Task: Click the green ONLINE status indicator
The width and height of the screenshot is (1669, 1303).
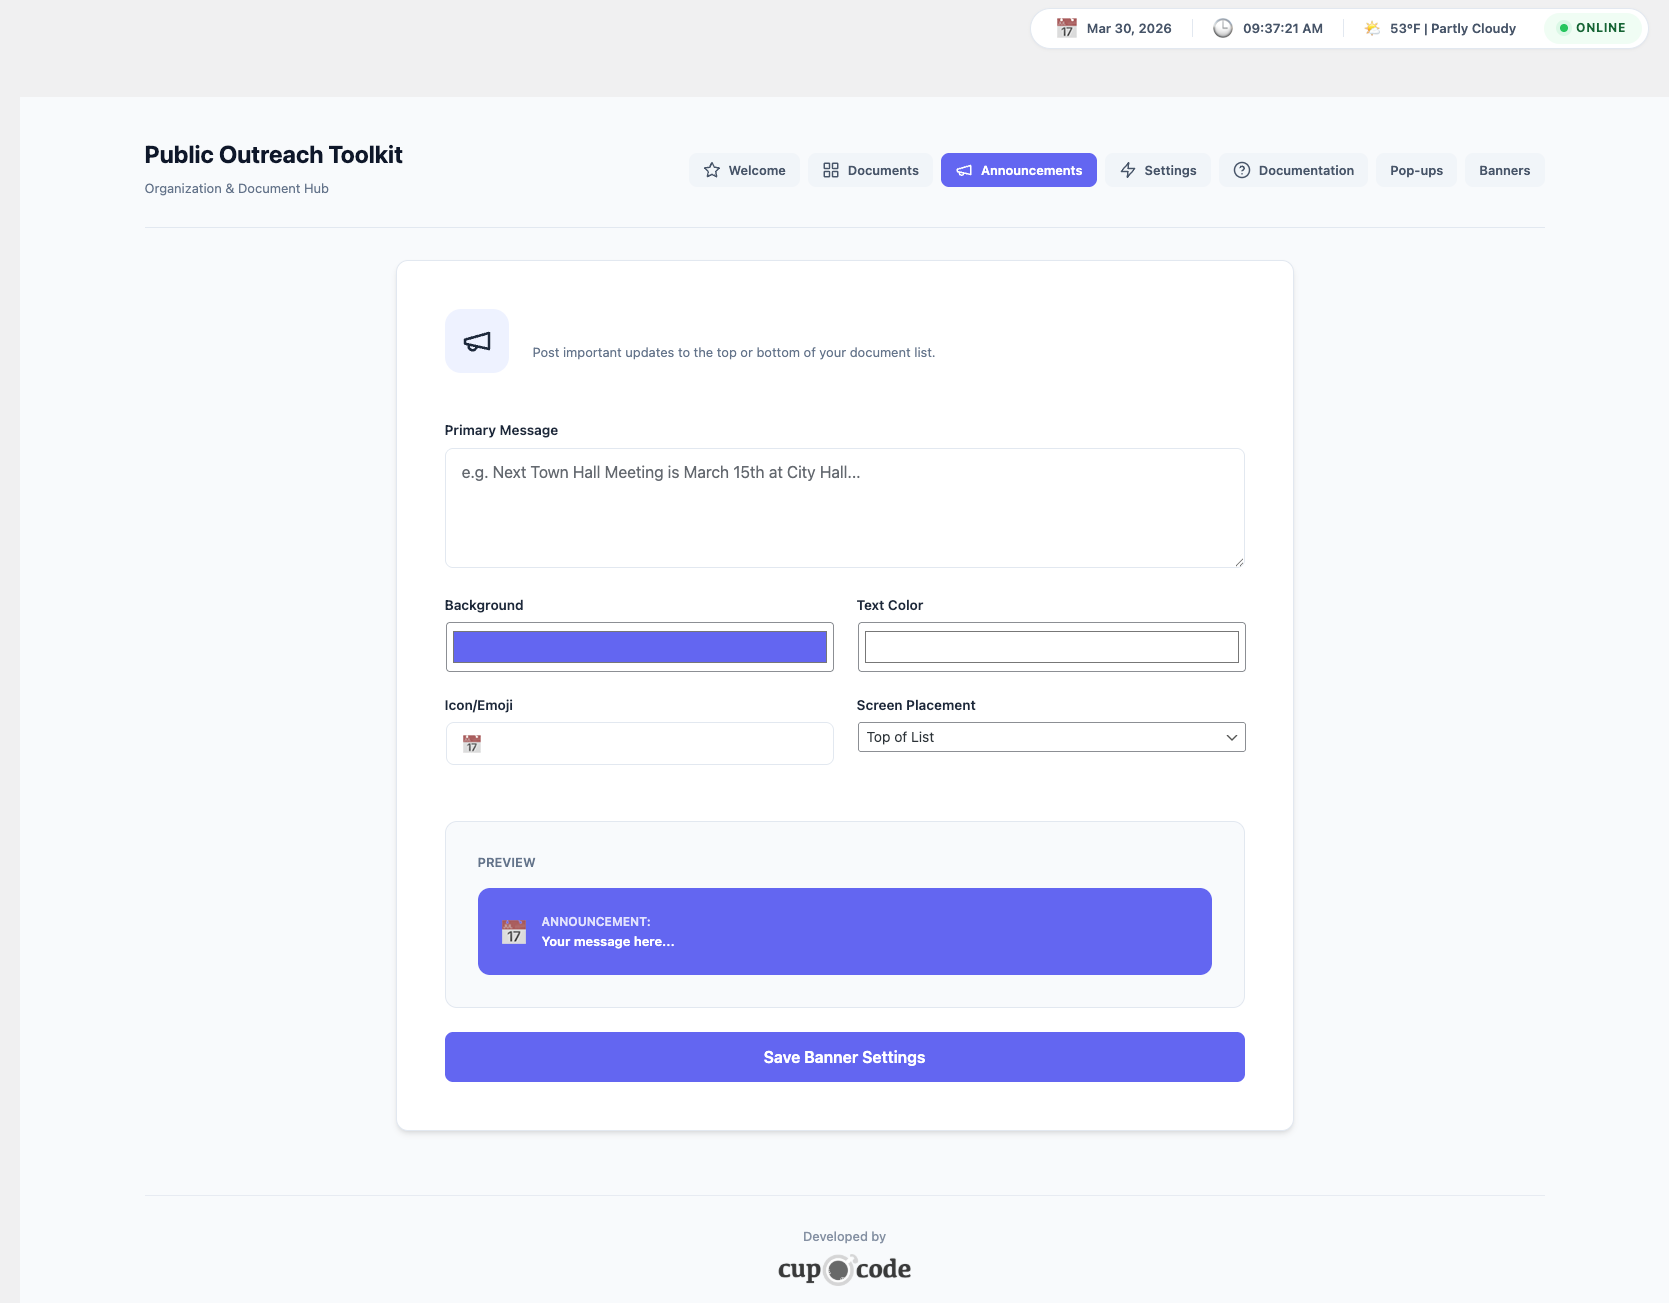Action: [x=1592, y=28]
